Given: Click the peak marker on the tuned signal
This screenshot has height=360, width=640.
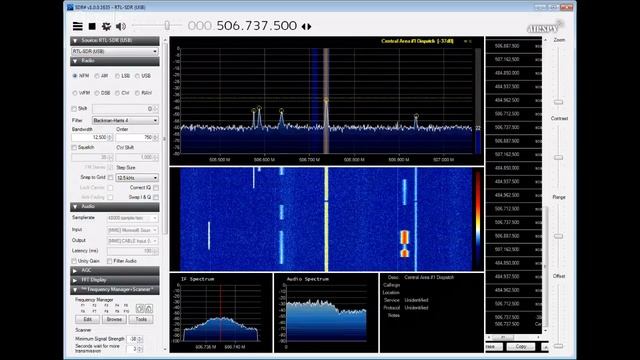Looking at the screenshot, I should click(x=326, y=100).
